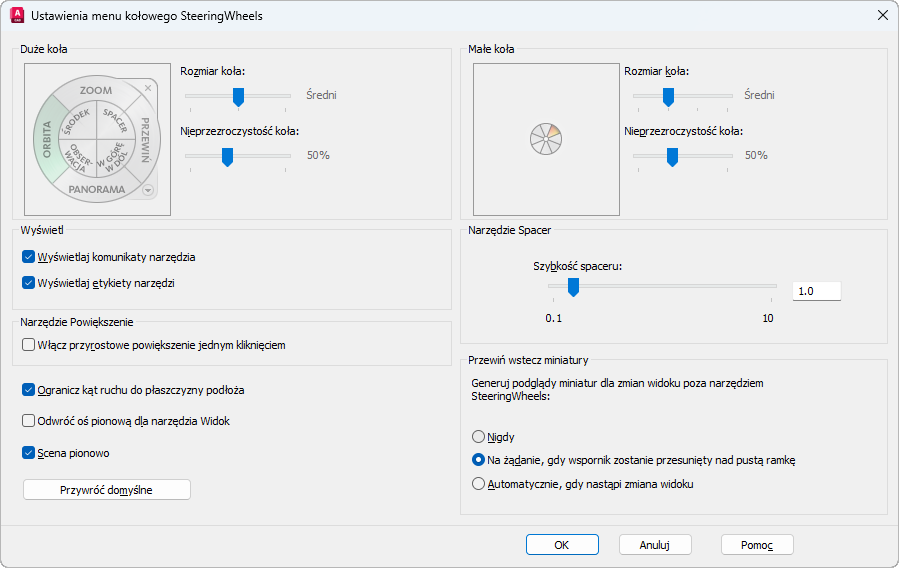The height and width of the screenshot is (568, 899).
Task: Click the AutoCAD app icon in title bar
Action: (16, 15)
